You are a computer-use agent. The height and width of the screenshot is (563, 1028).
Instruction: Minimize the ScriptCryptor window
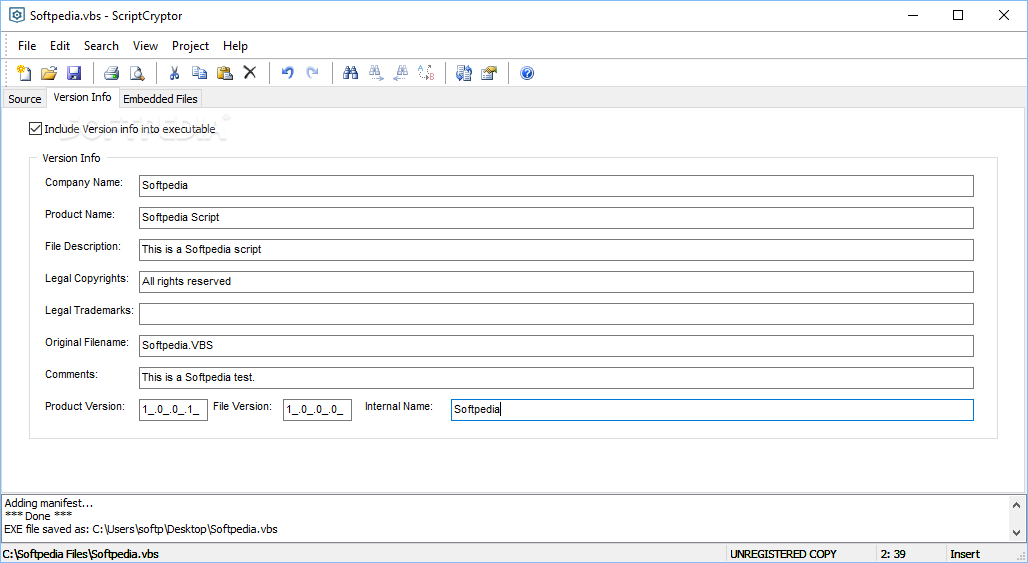[x=912, y=15]
